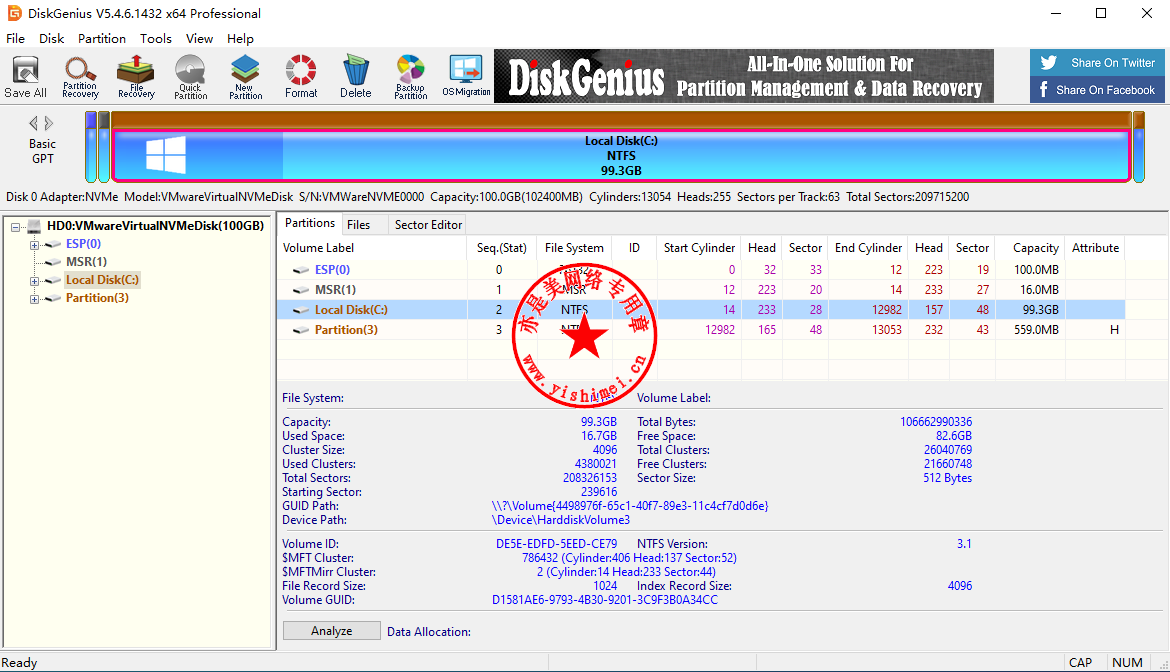
Task: Collapse the HD0 disk tree node
Action: pyautogui.click(x=16, y=227)
